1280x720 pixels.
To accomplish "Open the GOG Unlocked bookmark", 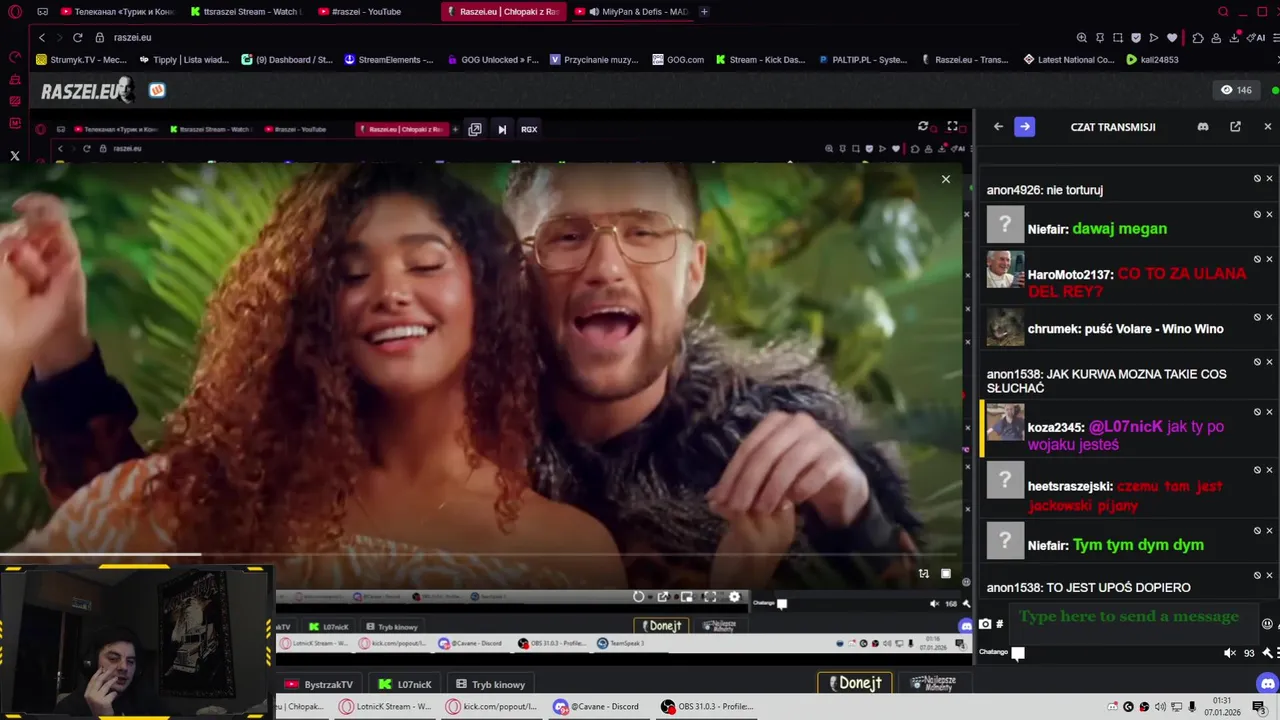I will click(493, 59).
